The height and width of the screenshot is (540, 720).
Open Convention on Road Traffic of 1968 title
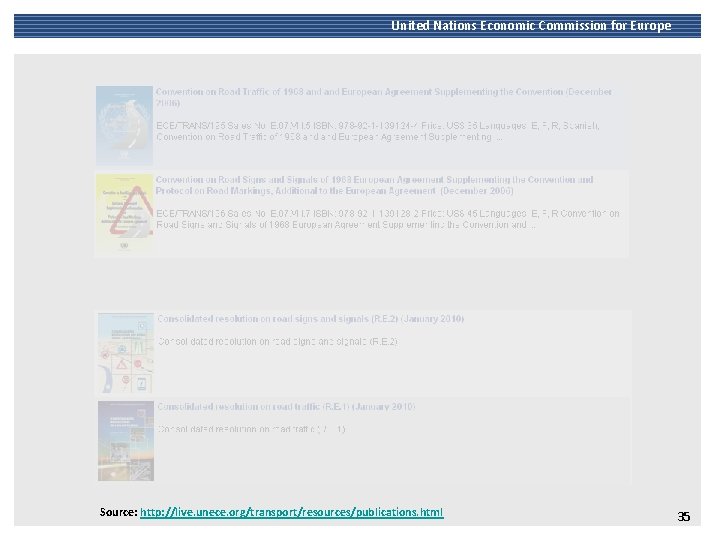click(x=383, y=97)
